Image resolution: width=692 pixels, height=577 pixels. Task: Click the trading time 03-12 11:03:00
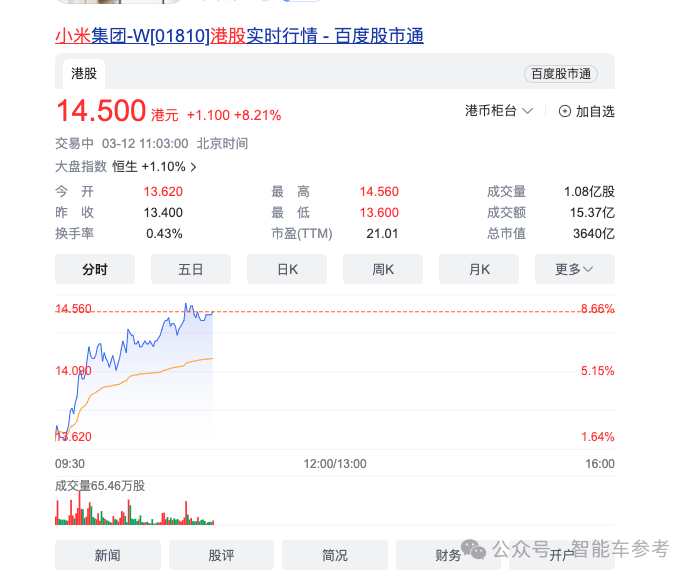pyautogui.click(x=145, y=143)
